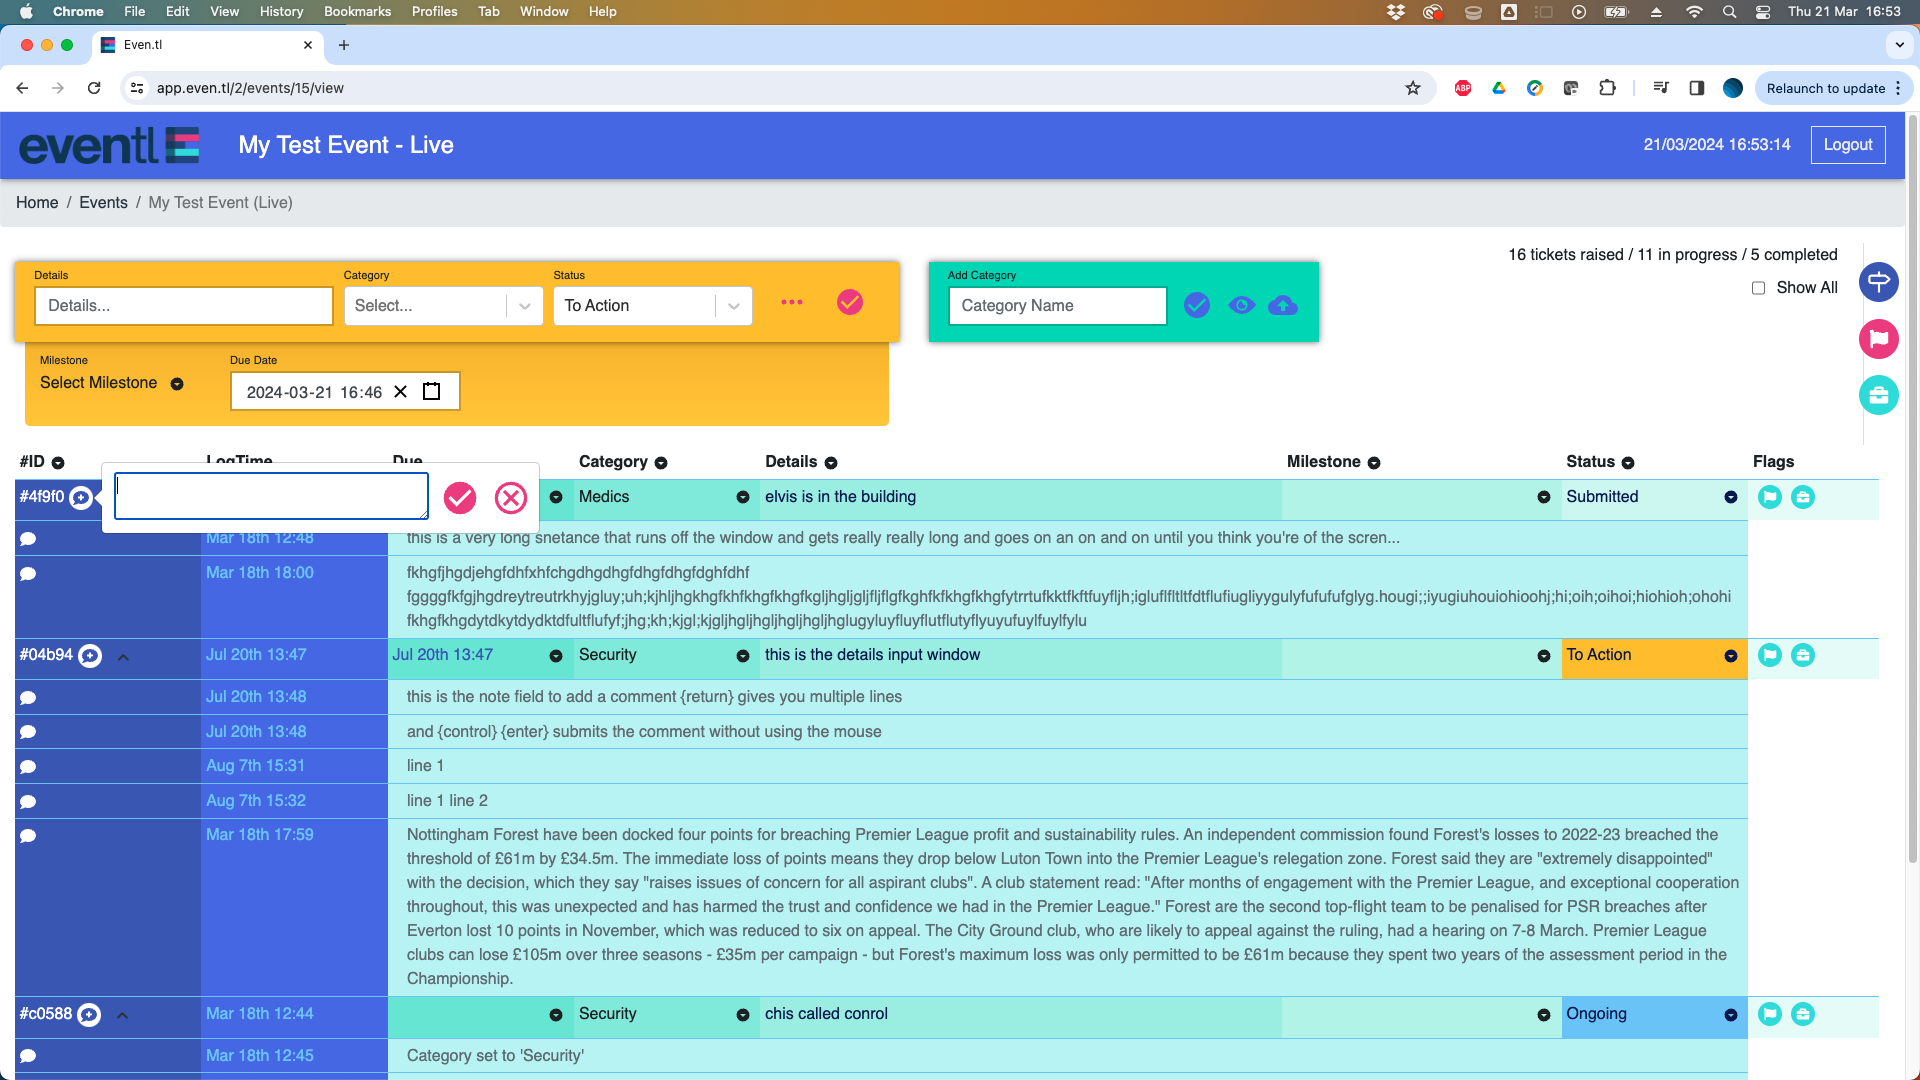Open the milestone dropdown on #04b94 row
1920x1080 pixels.
[x=1544, y=656]
